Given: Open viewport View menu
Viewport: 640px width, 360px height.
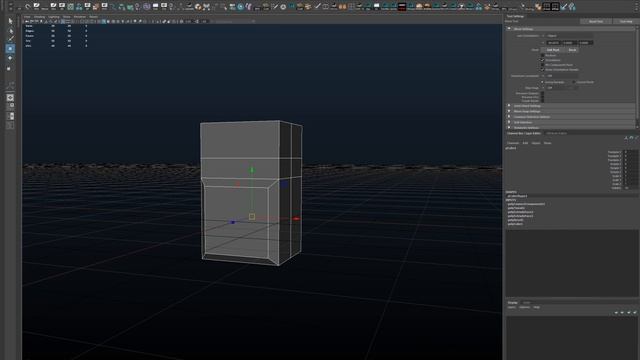Looking at the screenshot, I should pos(27,17).
